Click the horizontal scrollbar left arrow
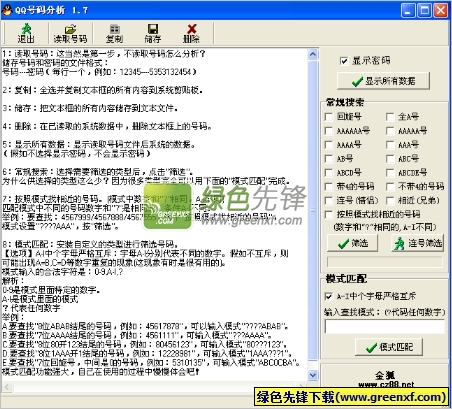Image resolution: width=452 pixels, height=409 pixels. (x=7, y=387)
